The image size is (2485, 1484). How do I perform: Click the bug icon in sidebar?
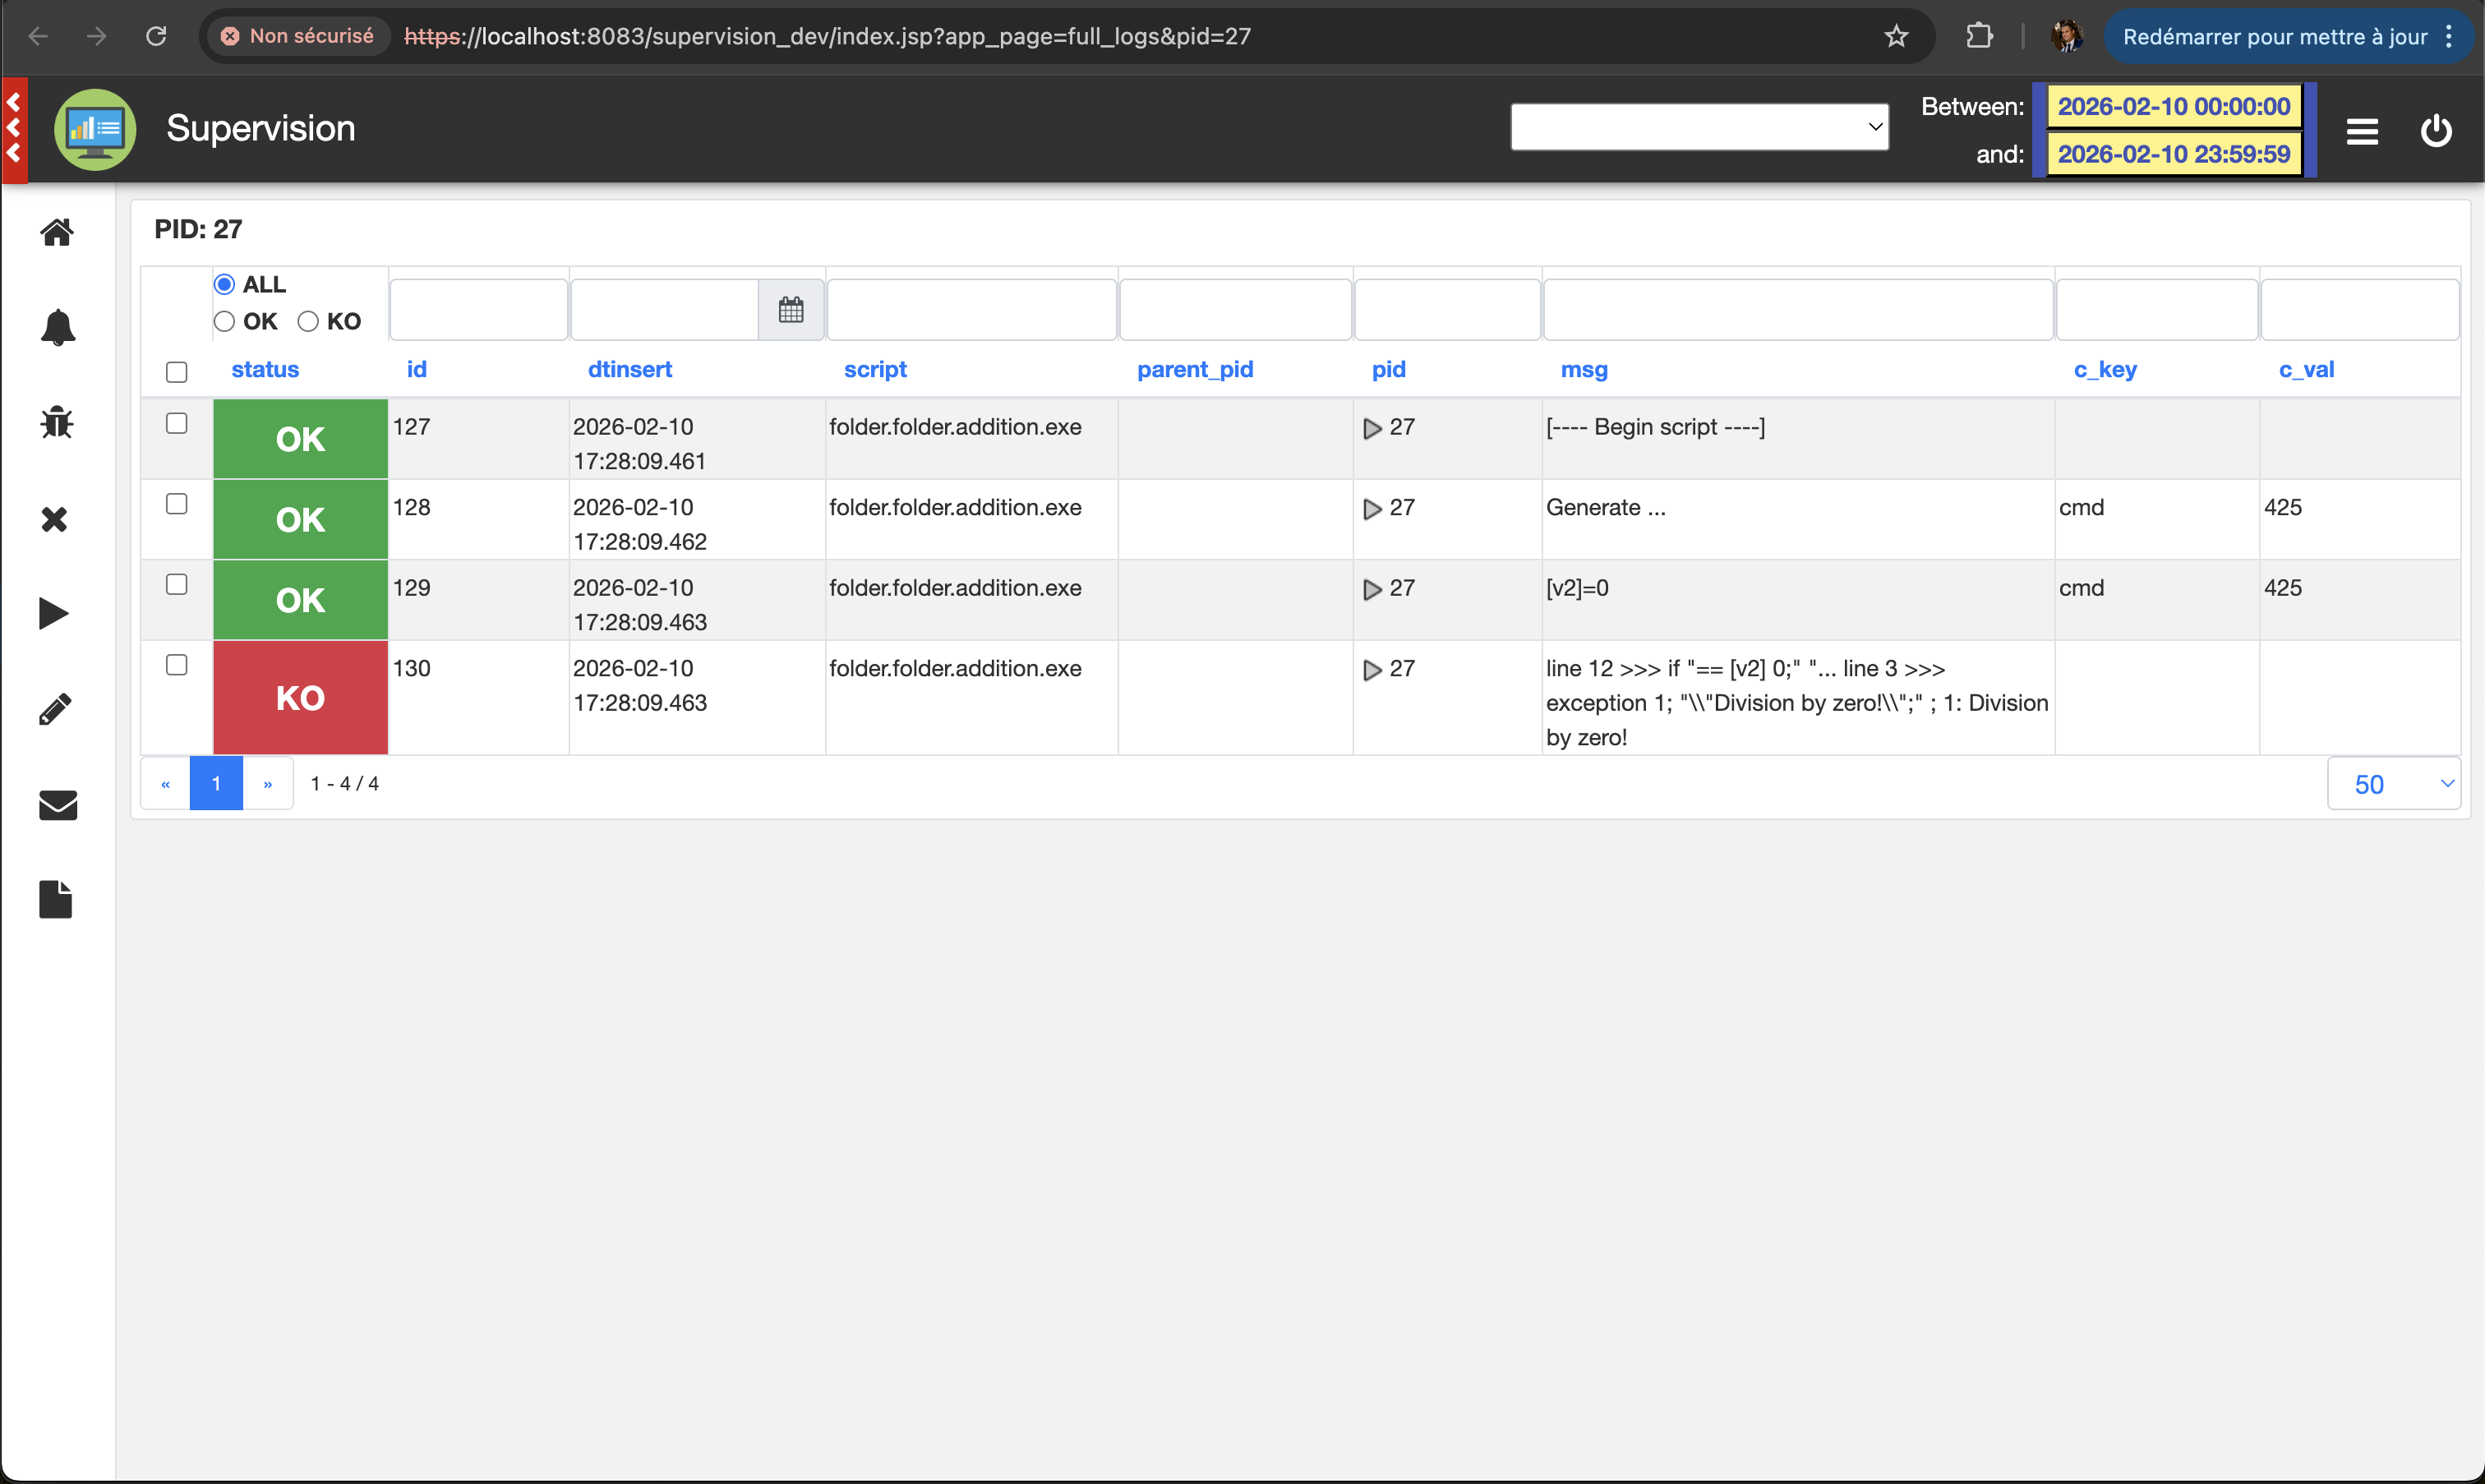tap(57, 423)
